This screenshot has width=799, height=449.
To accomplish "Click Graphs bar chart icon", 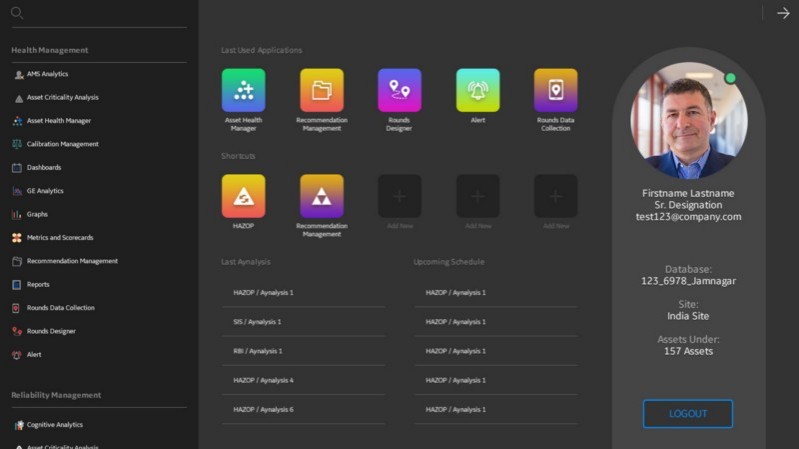I will pyautogui.click(x=17, y=215).
